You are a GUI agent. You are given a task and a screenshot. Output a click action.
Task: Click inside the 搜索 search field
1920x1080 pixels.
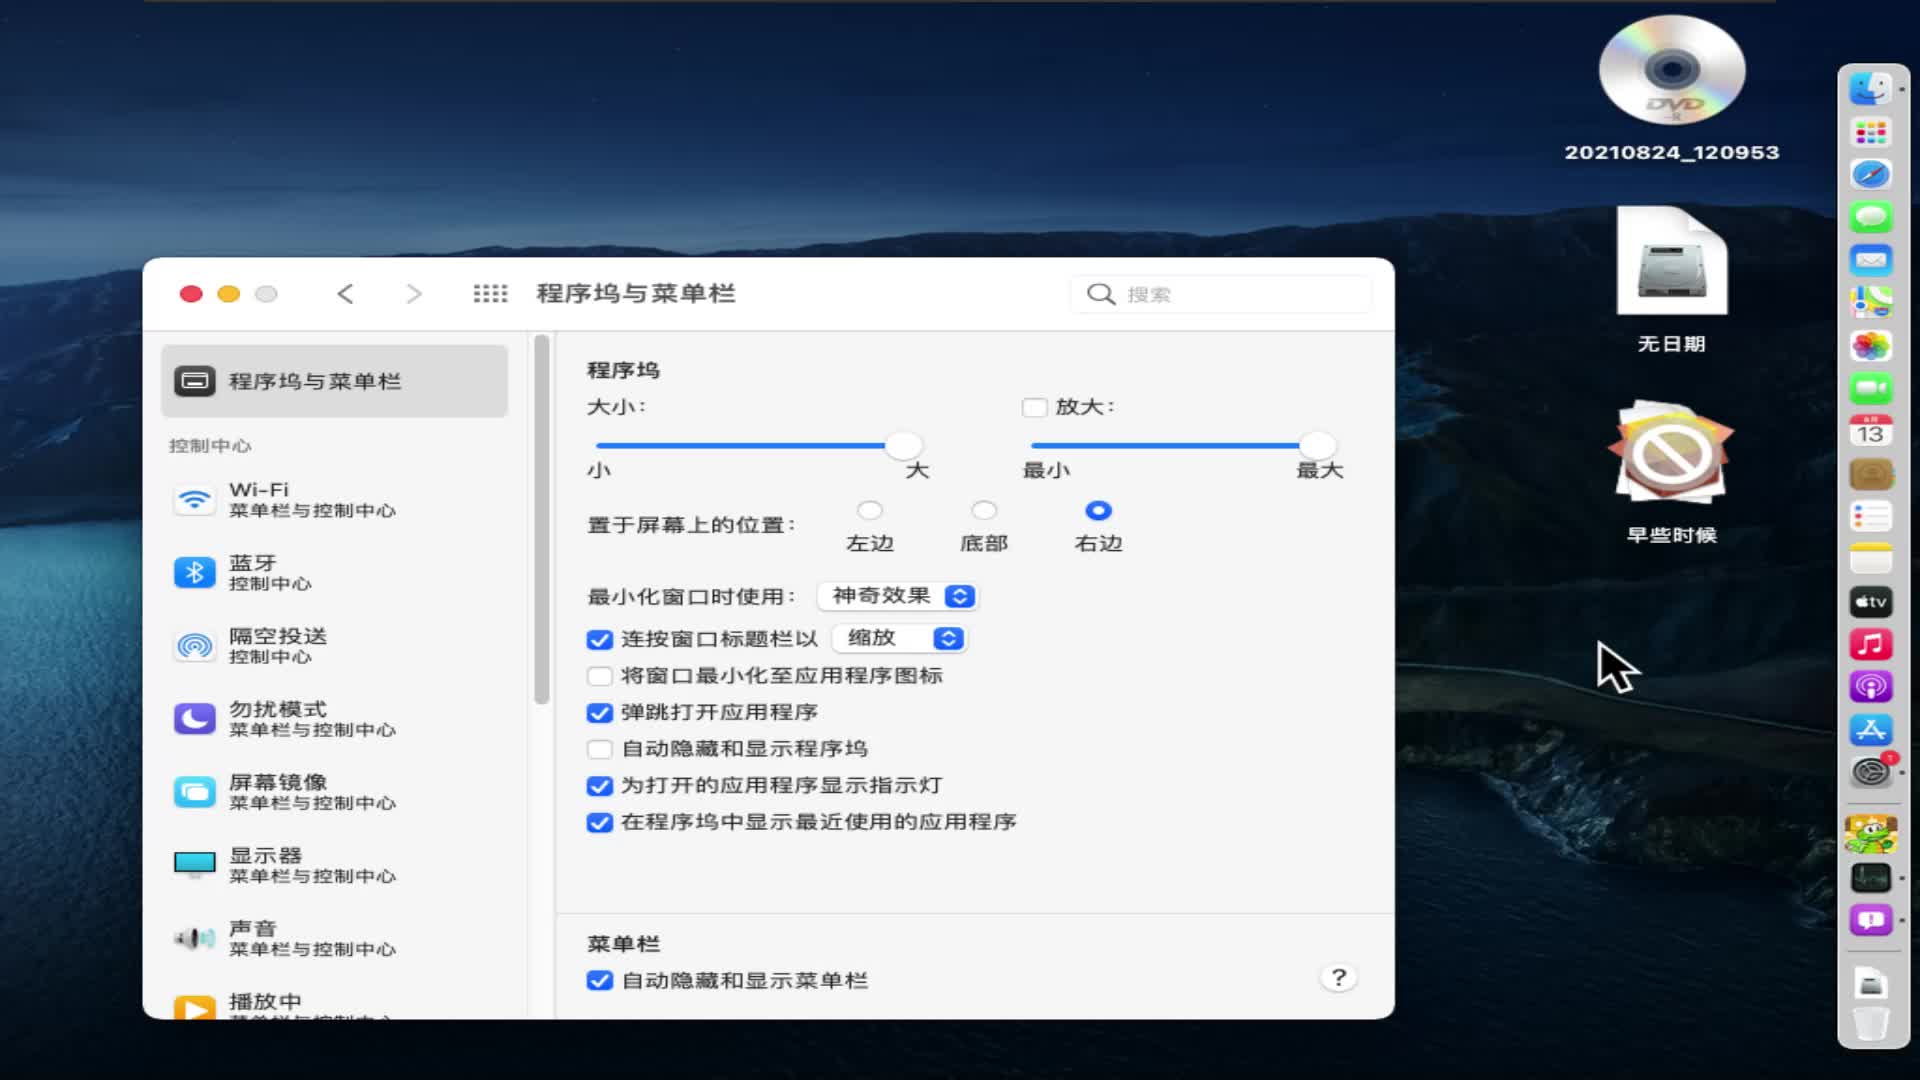click(x=1220, y=294)
